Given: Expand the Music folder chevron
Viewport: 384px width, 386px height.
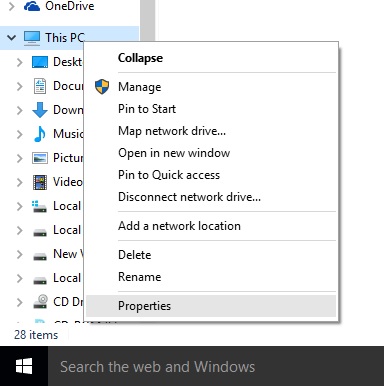Looking at the screenshot, I should [20, 134].
